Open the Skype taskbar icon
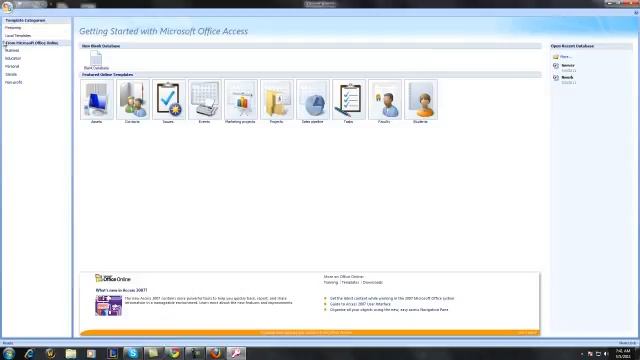The image size is (640, 360). (x=133, y=353)
